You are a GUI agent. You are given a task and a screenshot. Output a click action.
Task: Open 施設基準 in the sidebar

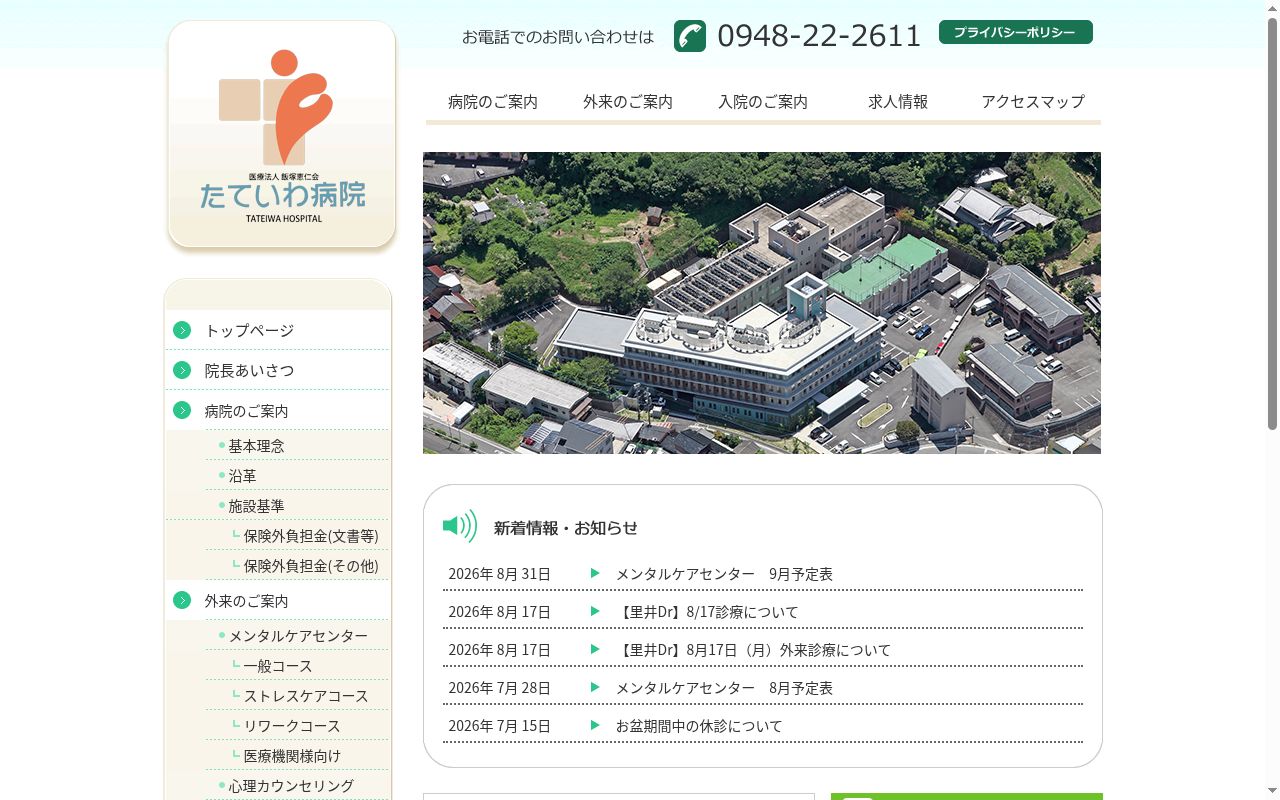point(256,506)
